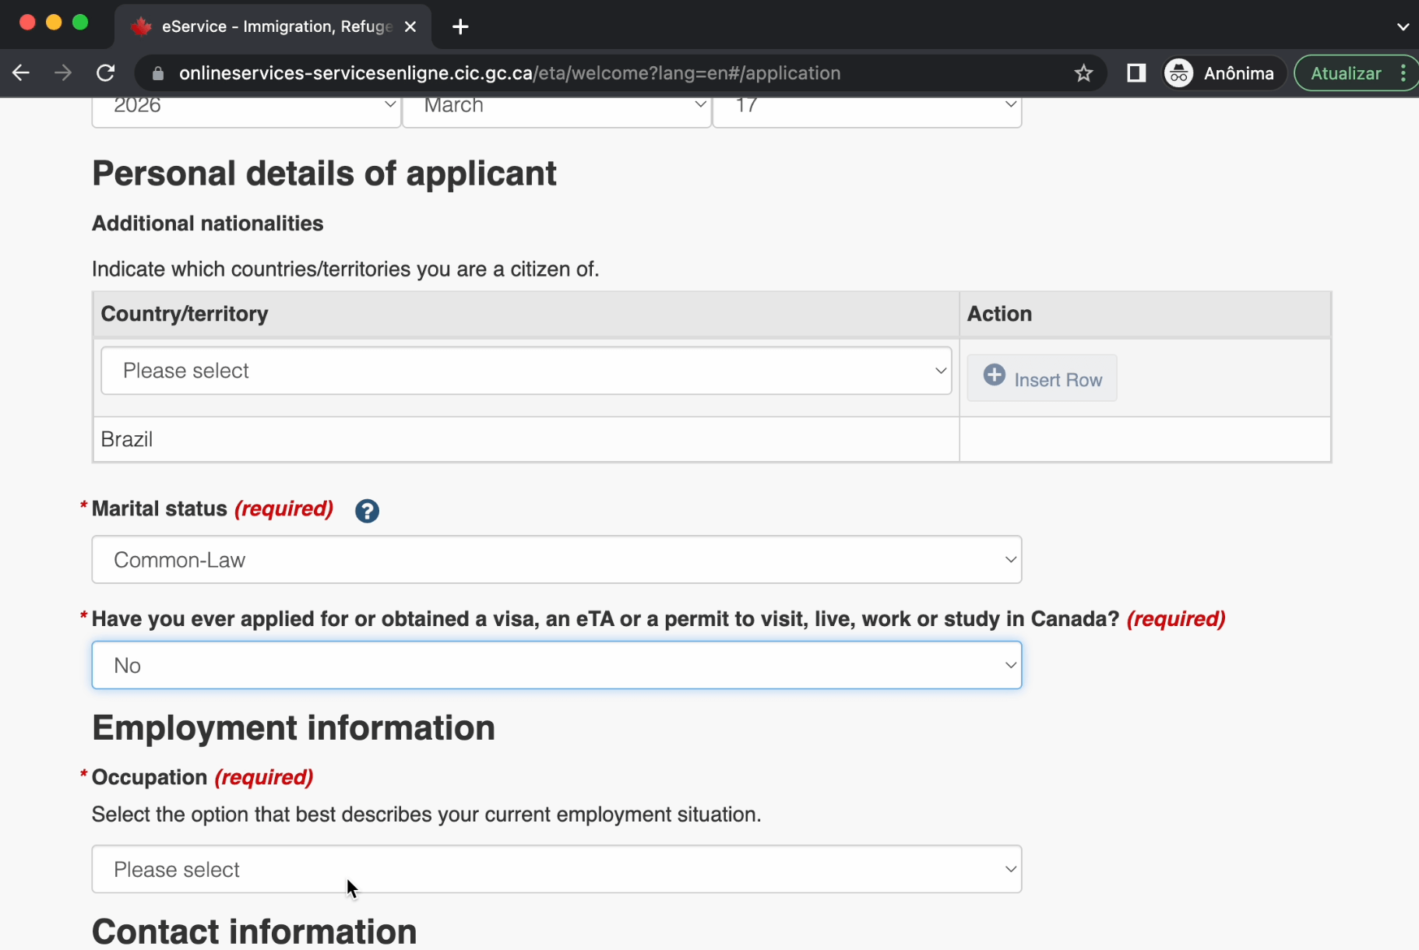This screenshot has height=950, width=1419.
Task: Click the browser forward arrow
Action: 63,73
